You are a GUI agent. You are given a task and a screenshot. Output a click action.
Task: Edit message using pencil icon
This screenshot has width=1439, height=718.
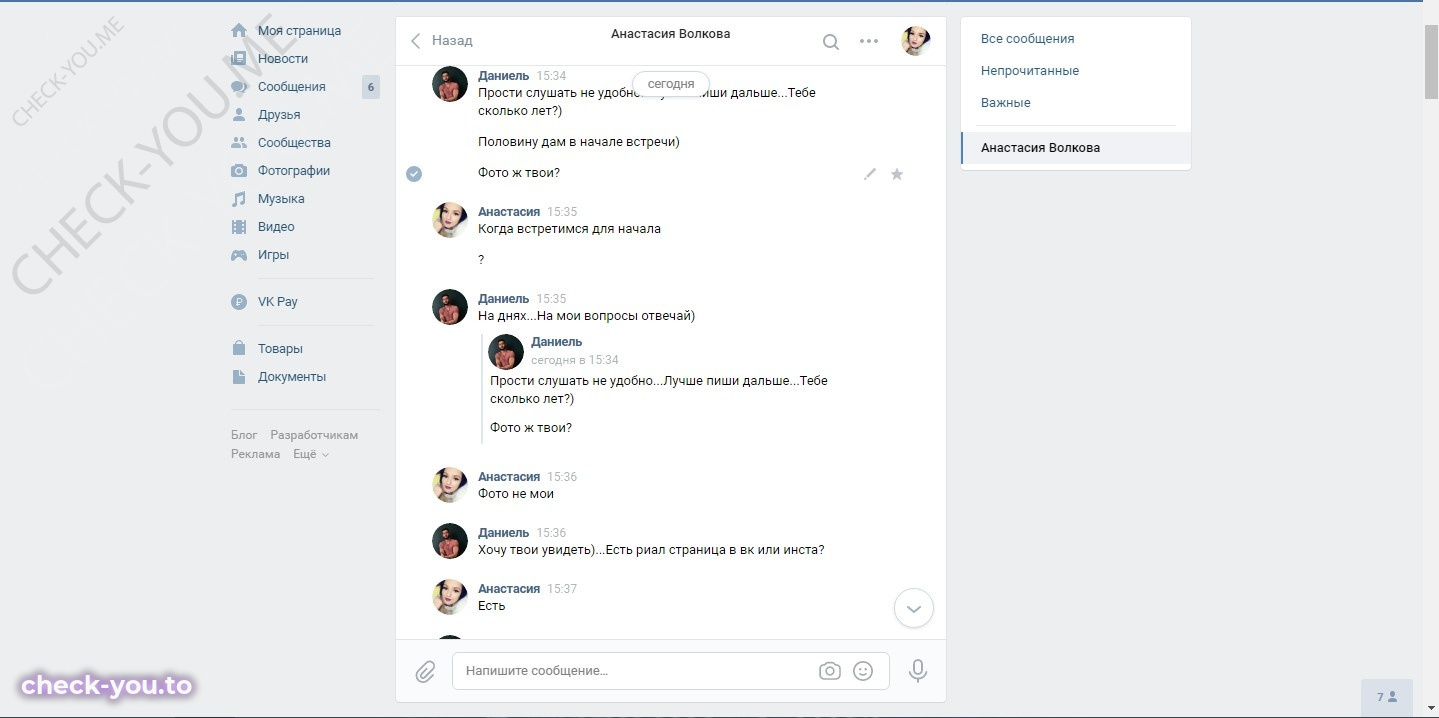tap(870, 174)
